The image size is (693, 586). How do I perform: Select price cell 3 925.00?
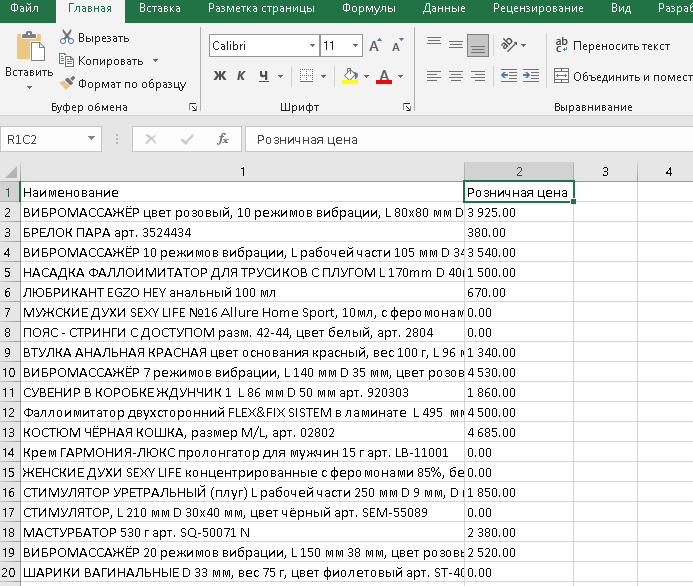click(519, 213)
